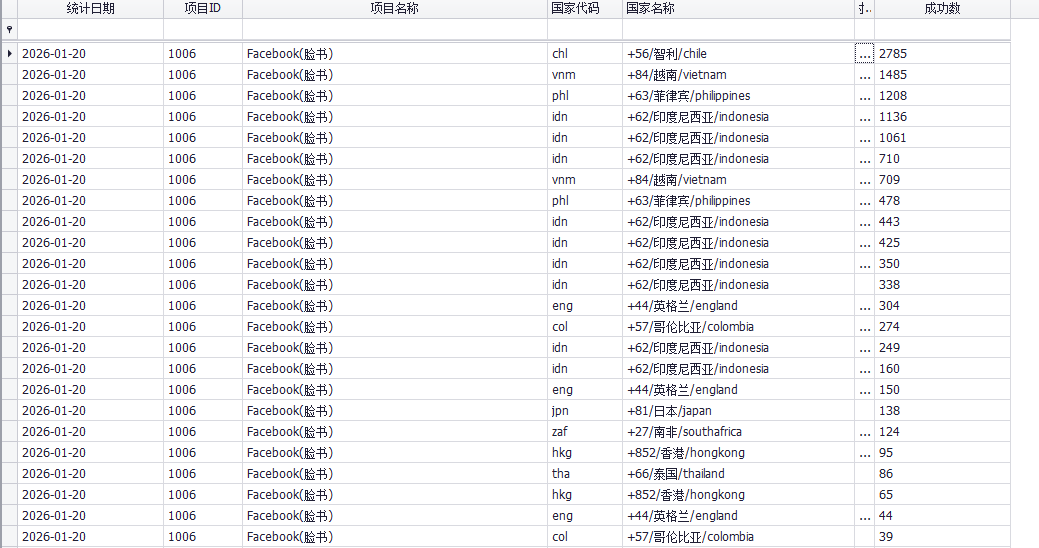The image size is (1039, 548).
Task: Select the 2026-01-20 date in the southafrica row
Action: (90, 431)
